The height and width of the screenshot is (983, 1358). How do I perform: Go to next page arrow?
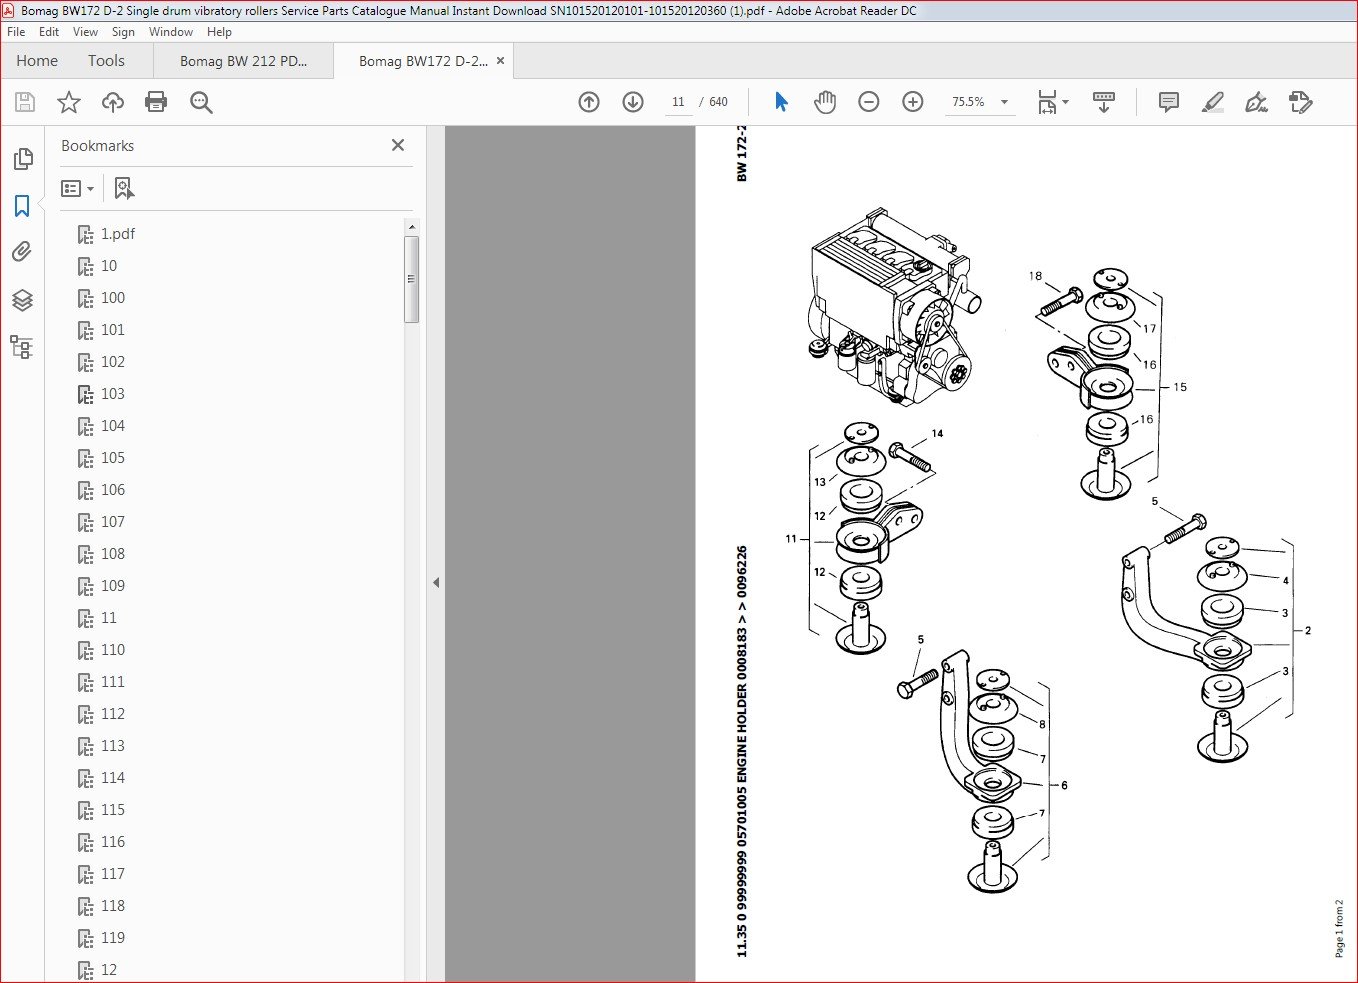tap(633, 102)
